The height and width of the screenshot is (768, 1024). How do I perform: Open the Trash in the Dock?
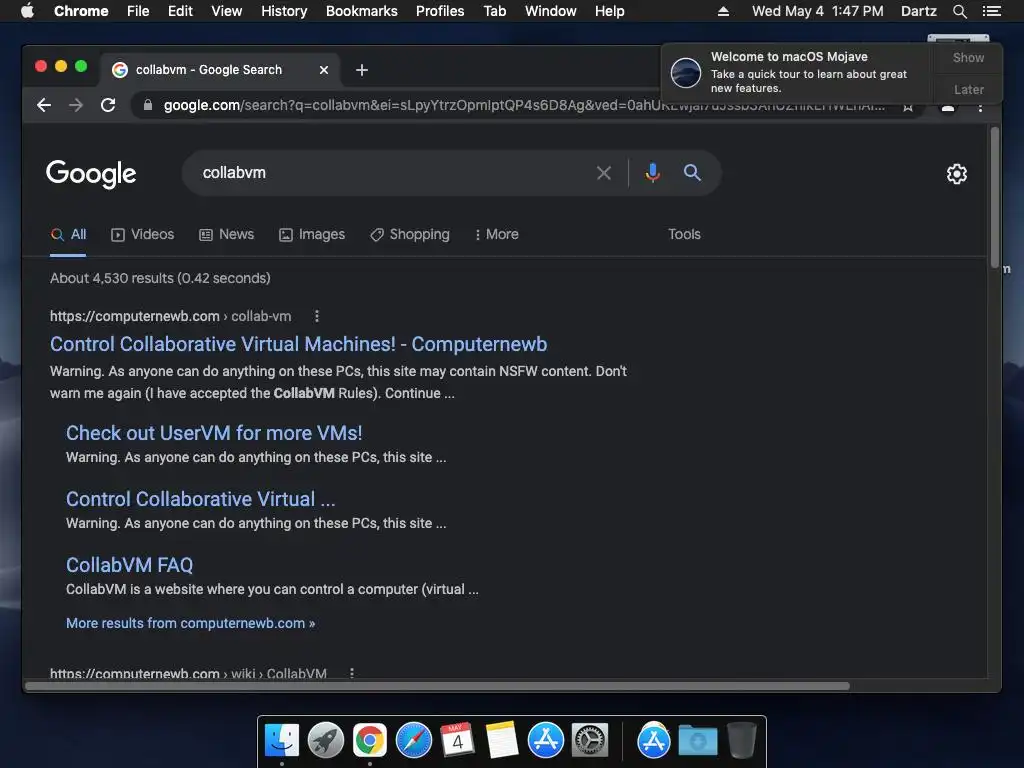(742, 741)
